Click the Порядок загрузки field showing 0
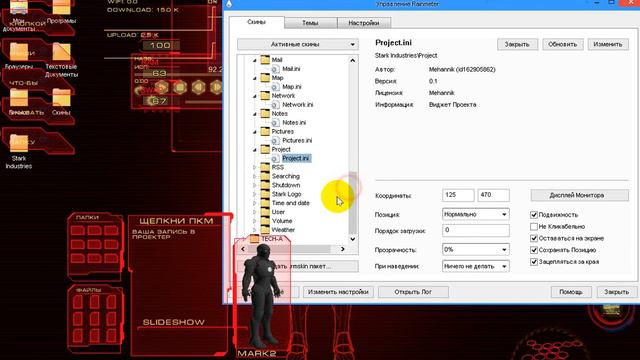640x360 pixels. (x=476, y=231)
